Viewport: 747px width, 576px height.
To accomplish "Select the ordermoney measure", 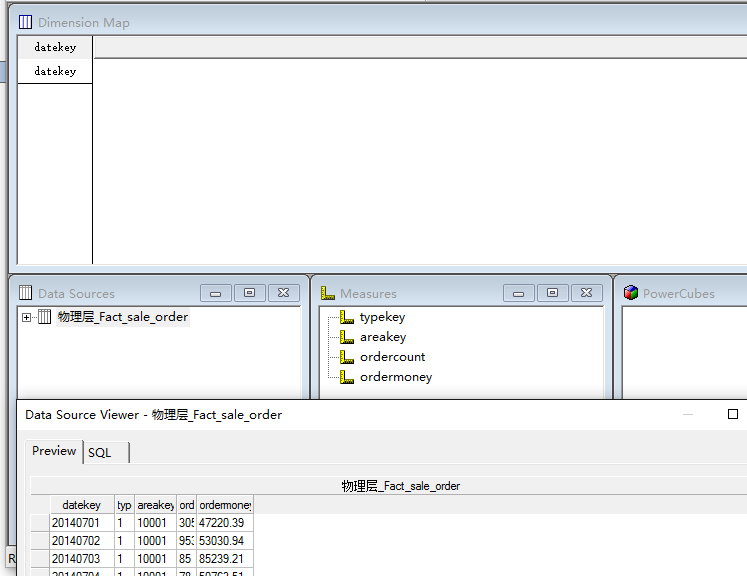I will [396, 377].
